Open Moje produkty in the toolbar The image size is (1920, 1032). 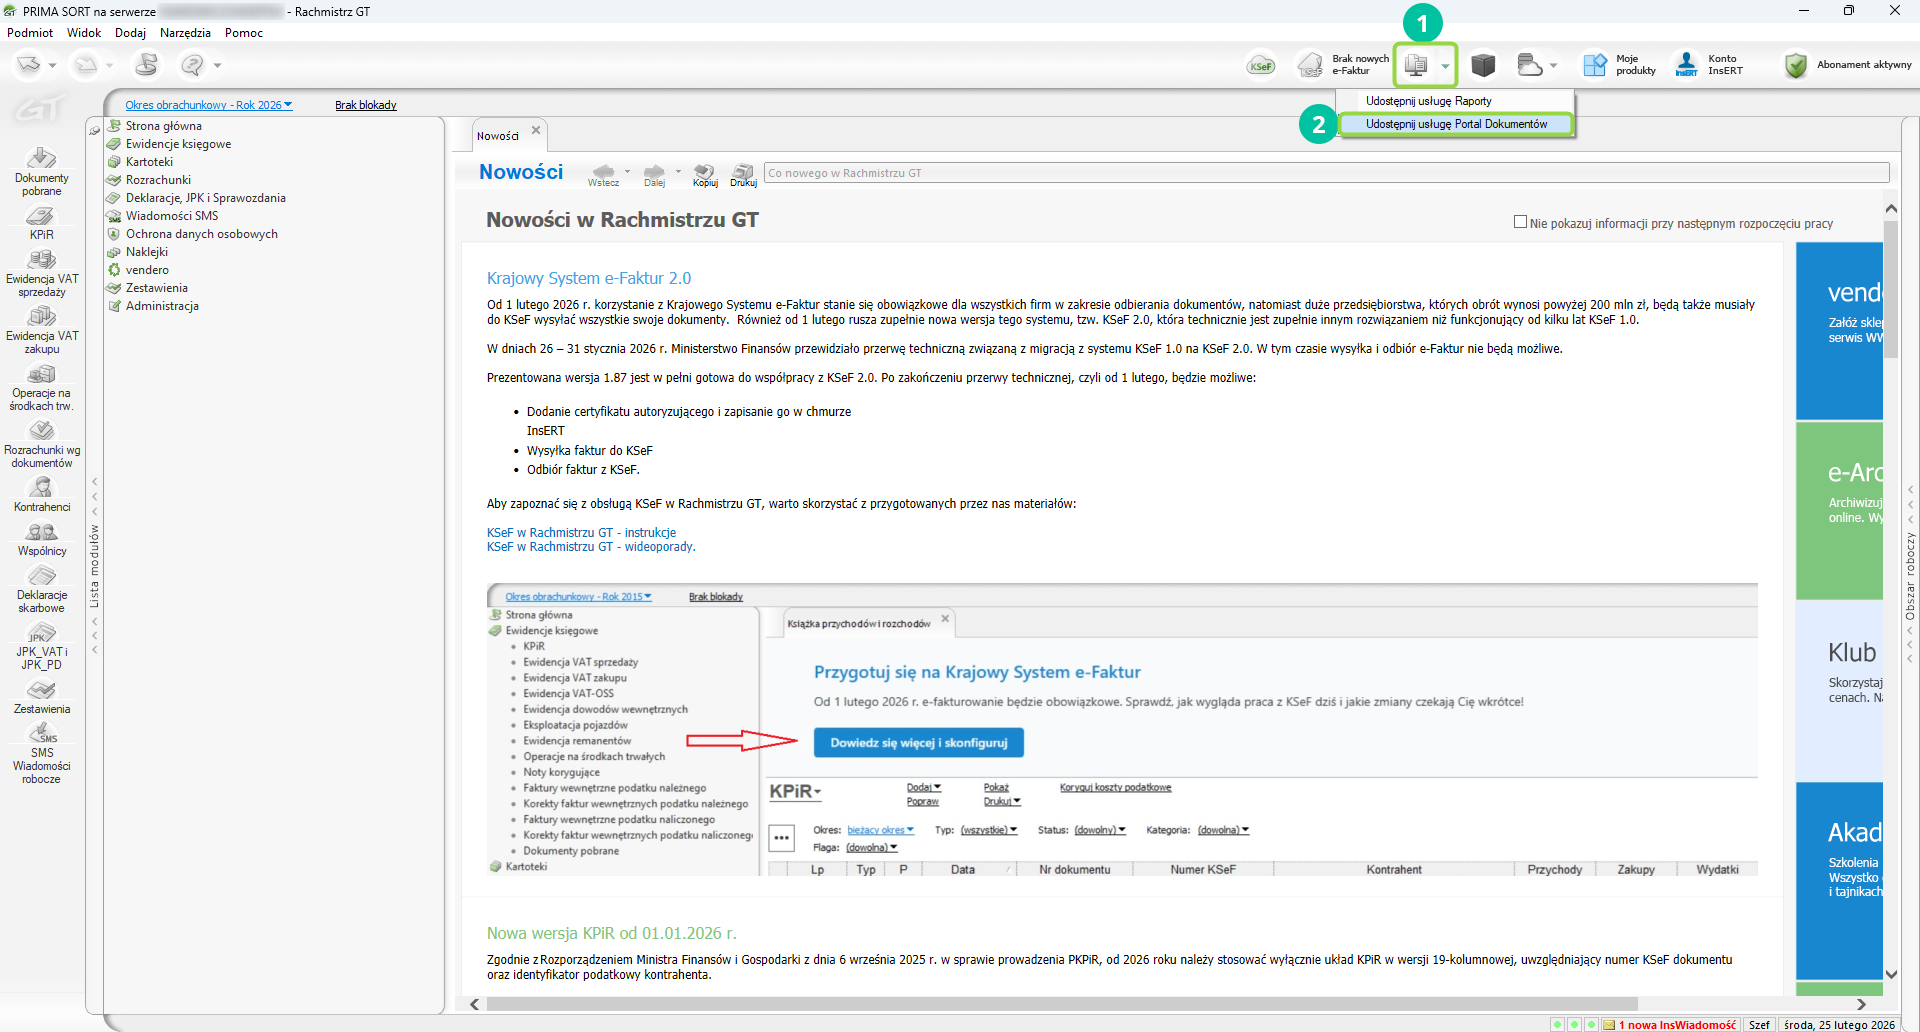point(1619,65)
